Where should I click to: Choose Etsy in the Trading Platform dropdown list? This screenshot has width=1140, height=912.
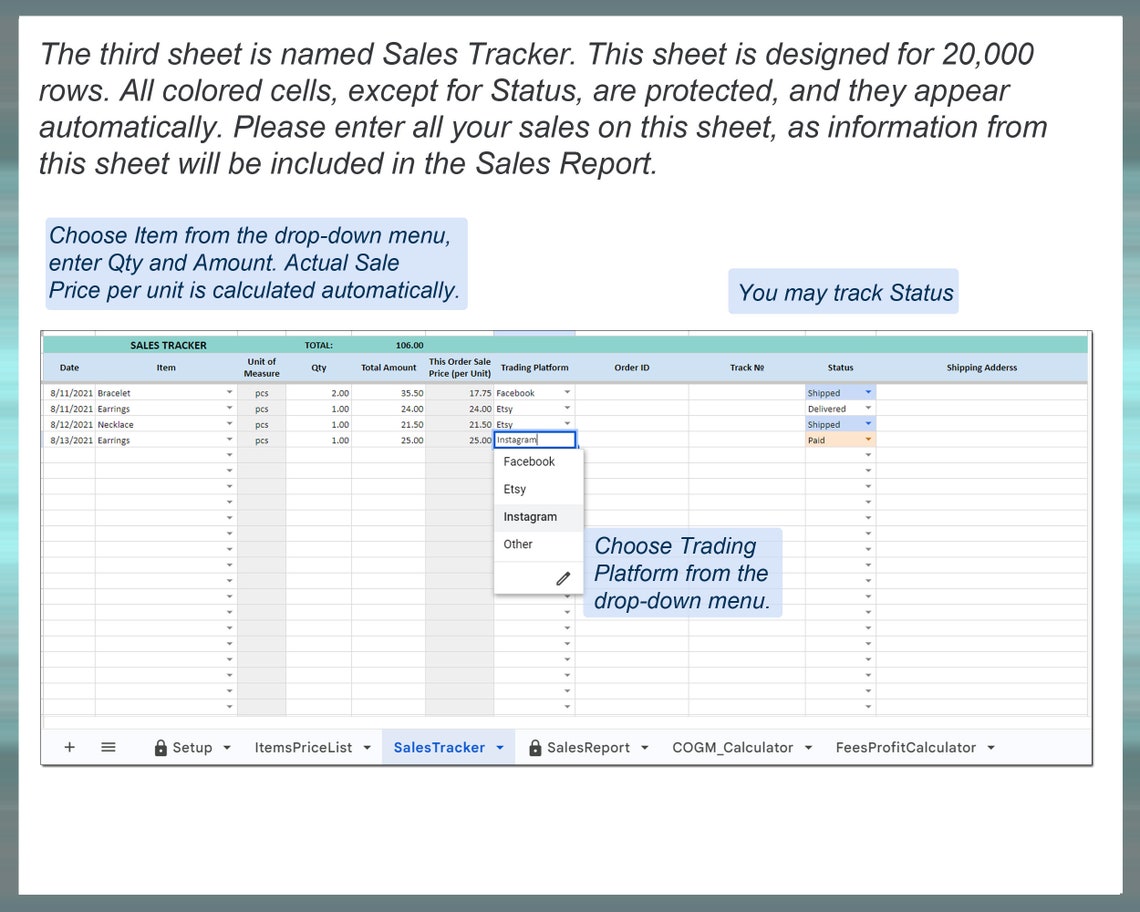(514, 489)
